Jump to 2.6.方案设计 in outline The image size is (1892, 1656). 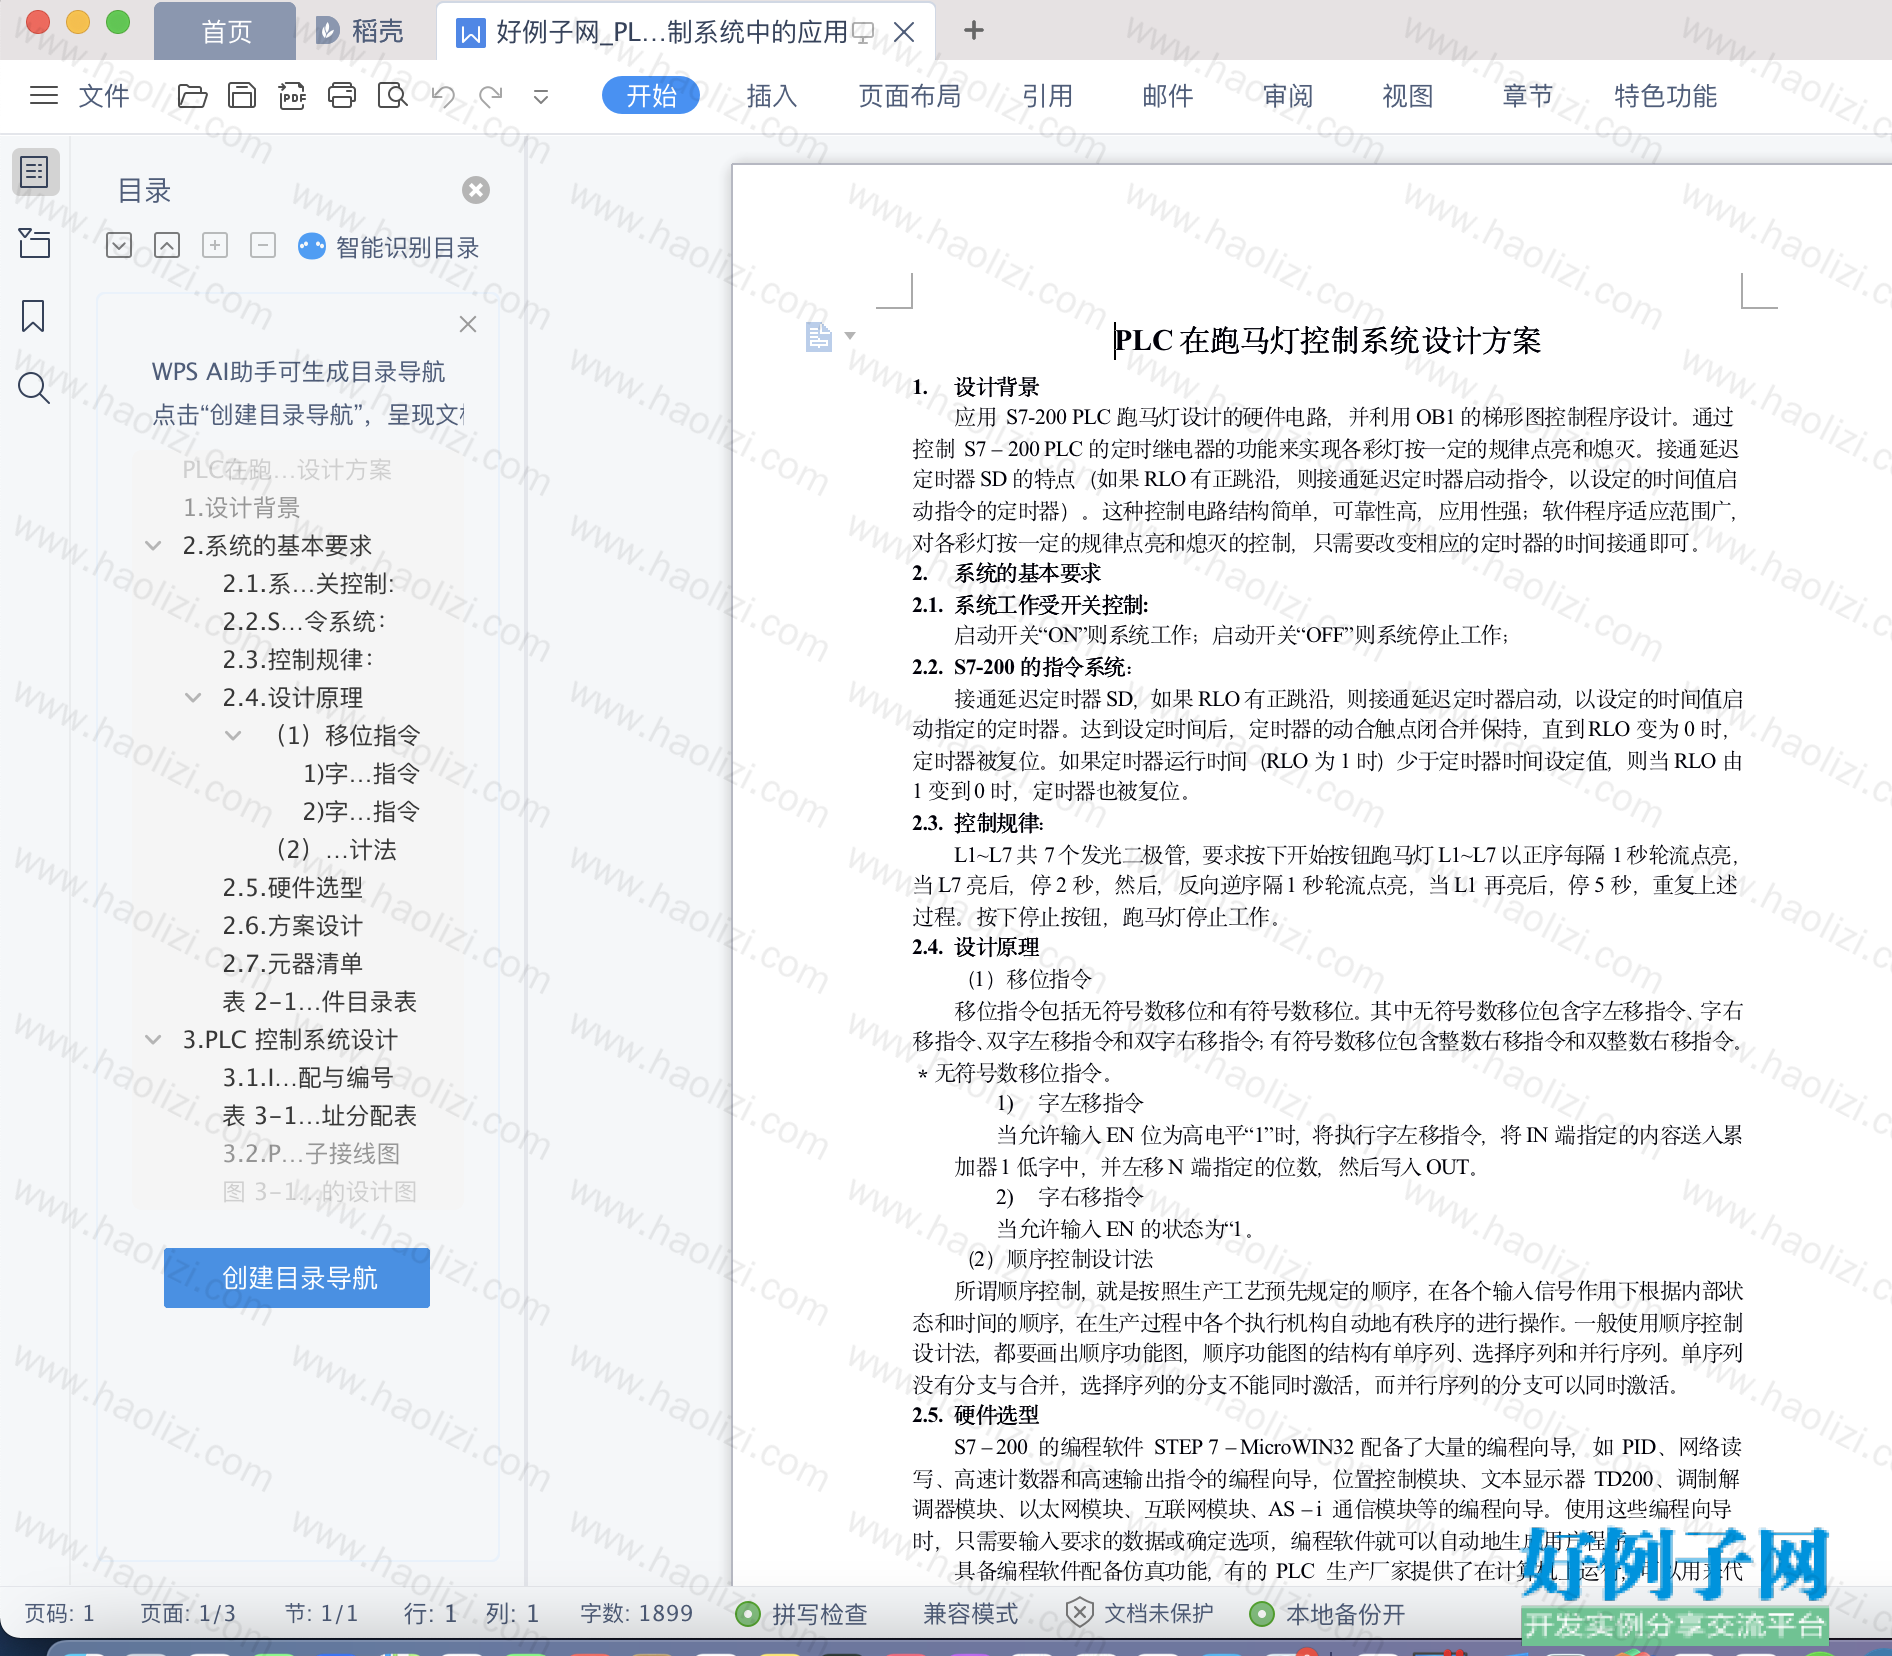coord(293,925)
